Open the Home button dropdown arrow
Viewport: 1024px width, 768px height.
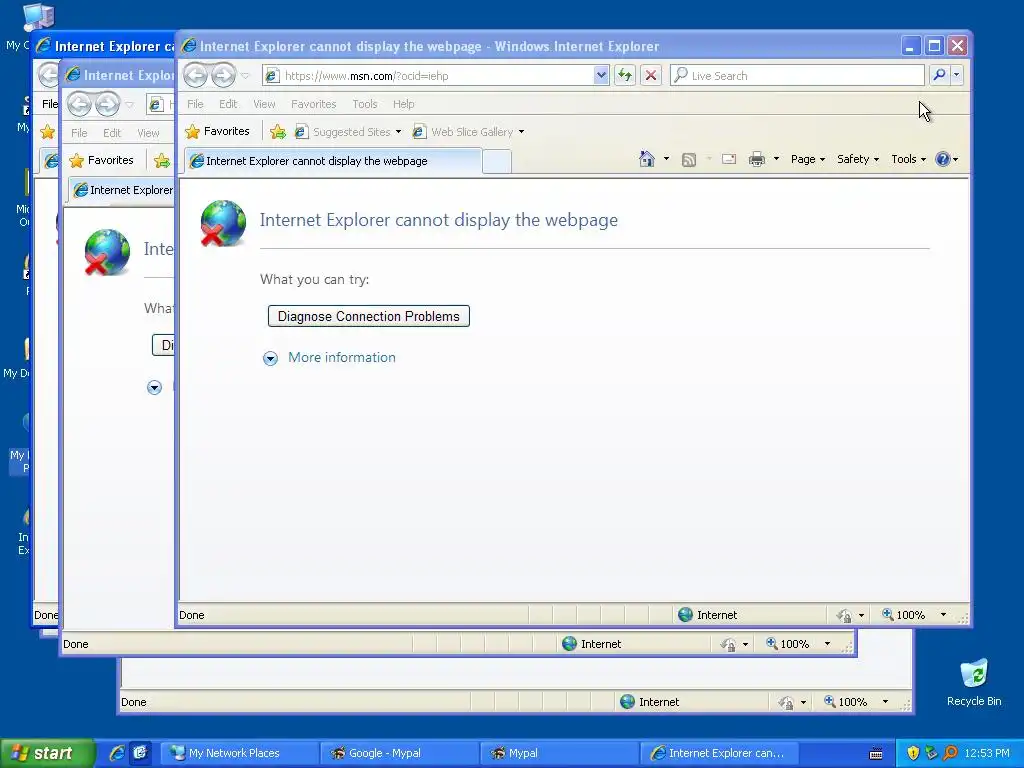[x=666, y=159]
